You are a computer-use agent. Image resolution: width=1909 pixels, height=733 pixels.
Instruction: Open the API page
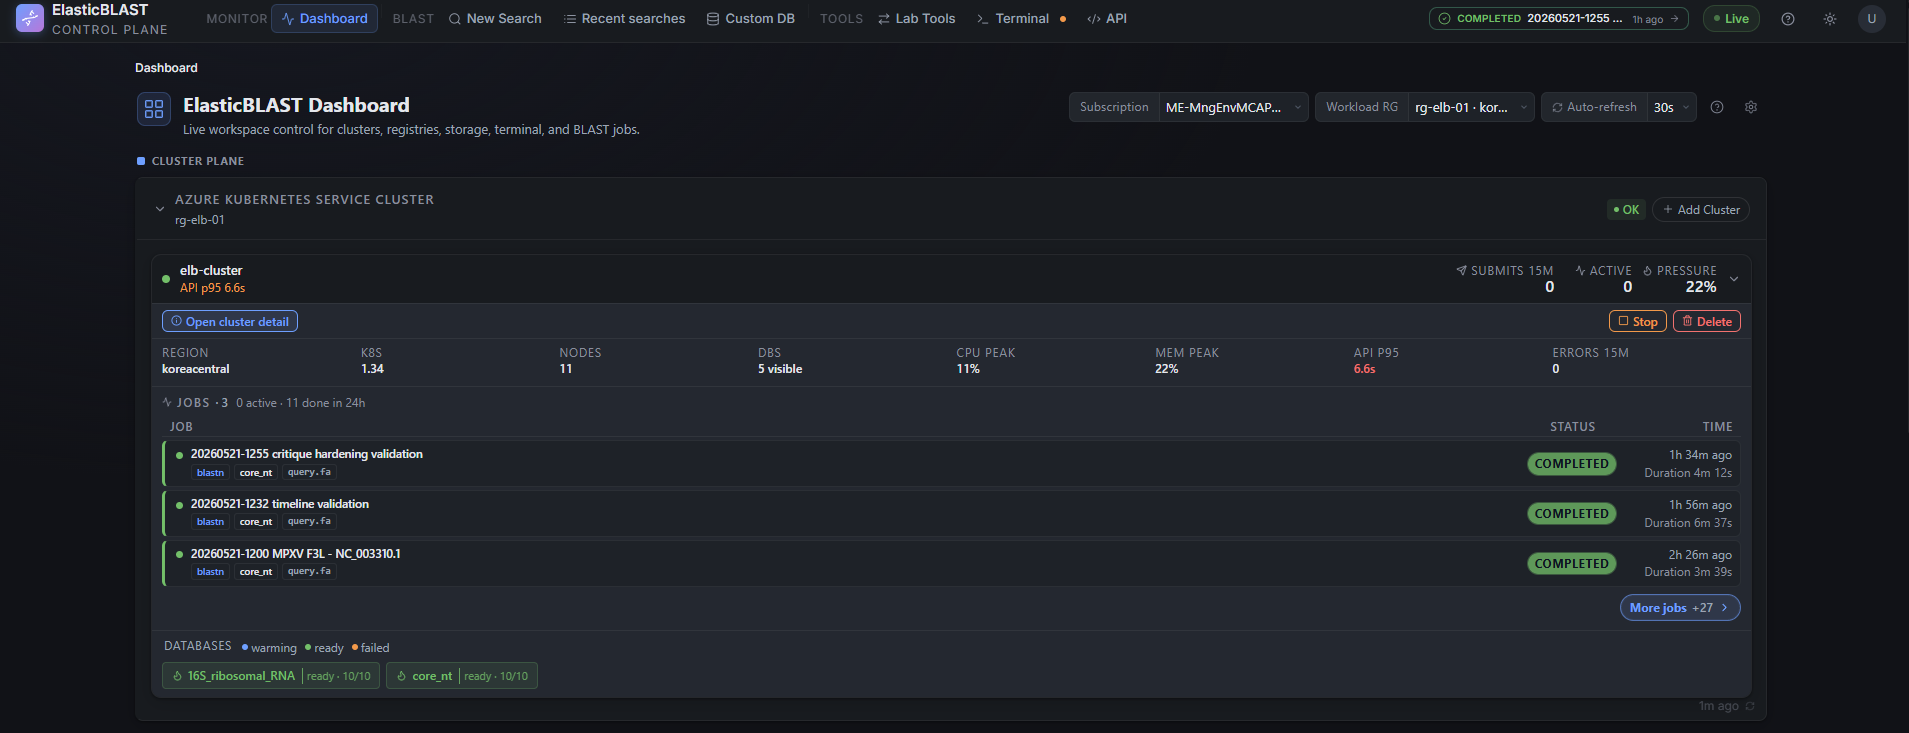[x=1107, y=19]
